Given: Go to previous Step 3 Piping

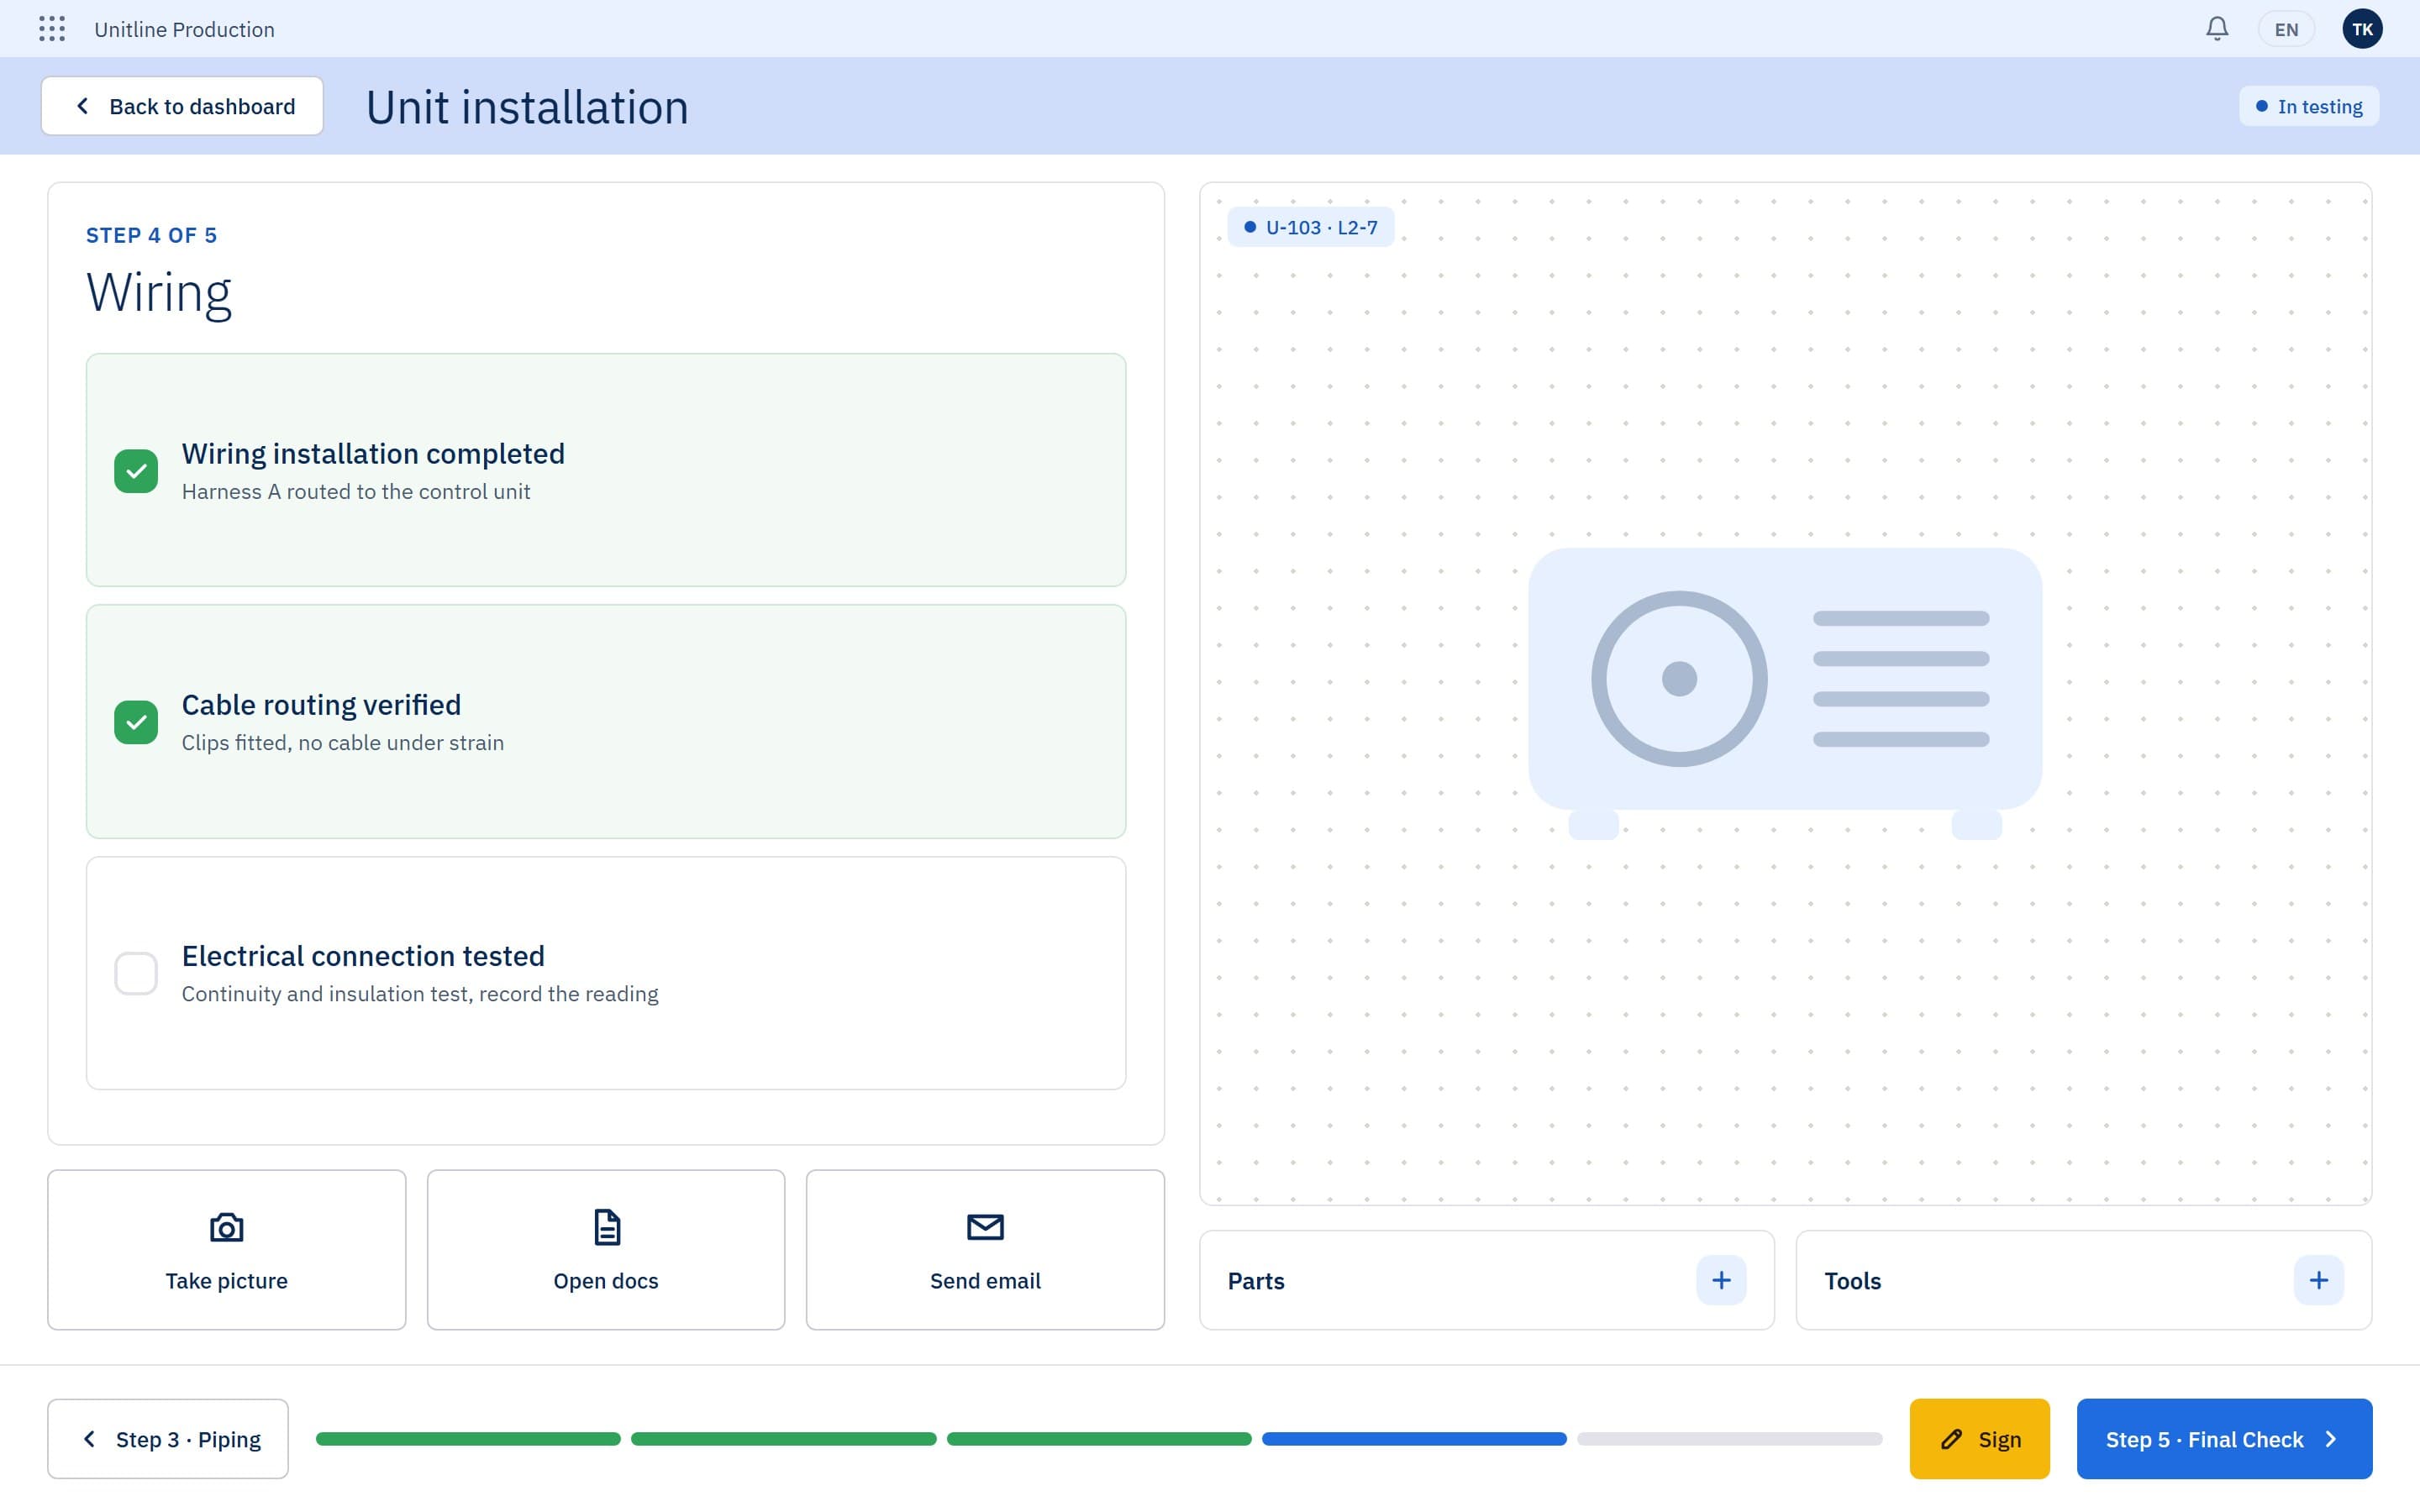Looking at the screenshot, I should pyautogui.click(x=168, y=1439).
